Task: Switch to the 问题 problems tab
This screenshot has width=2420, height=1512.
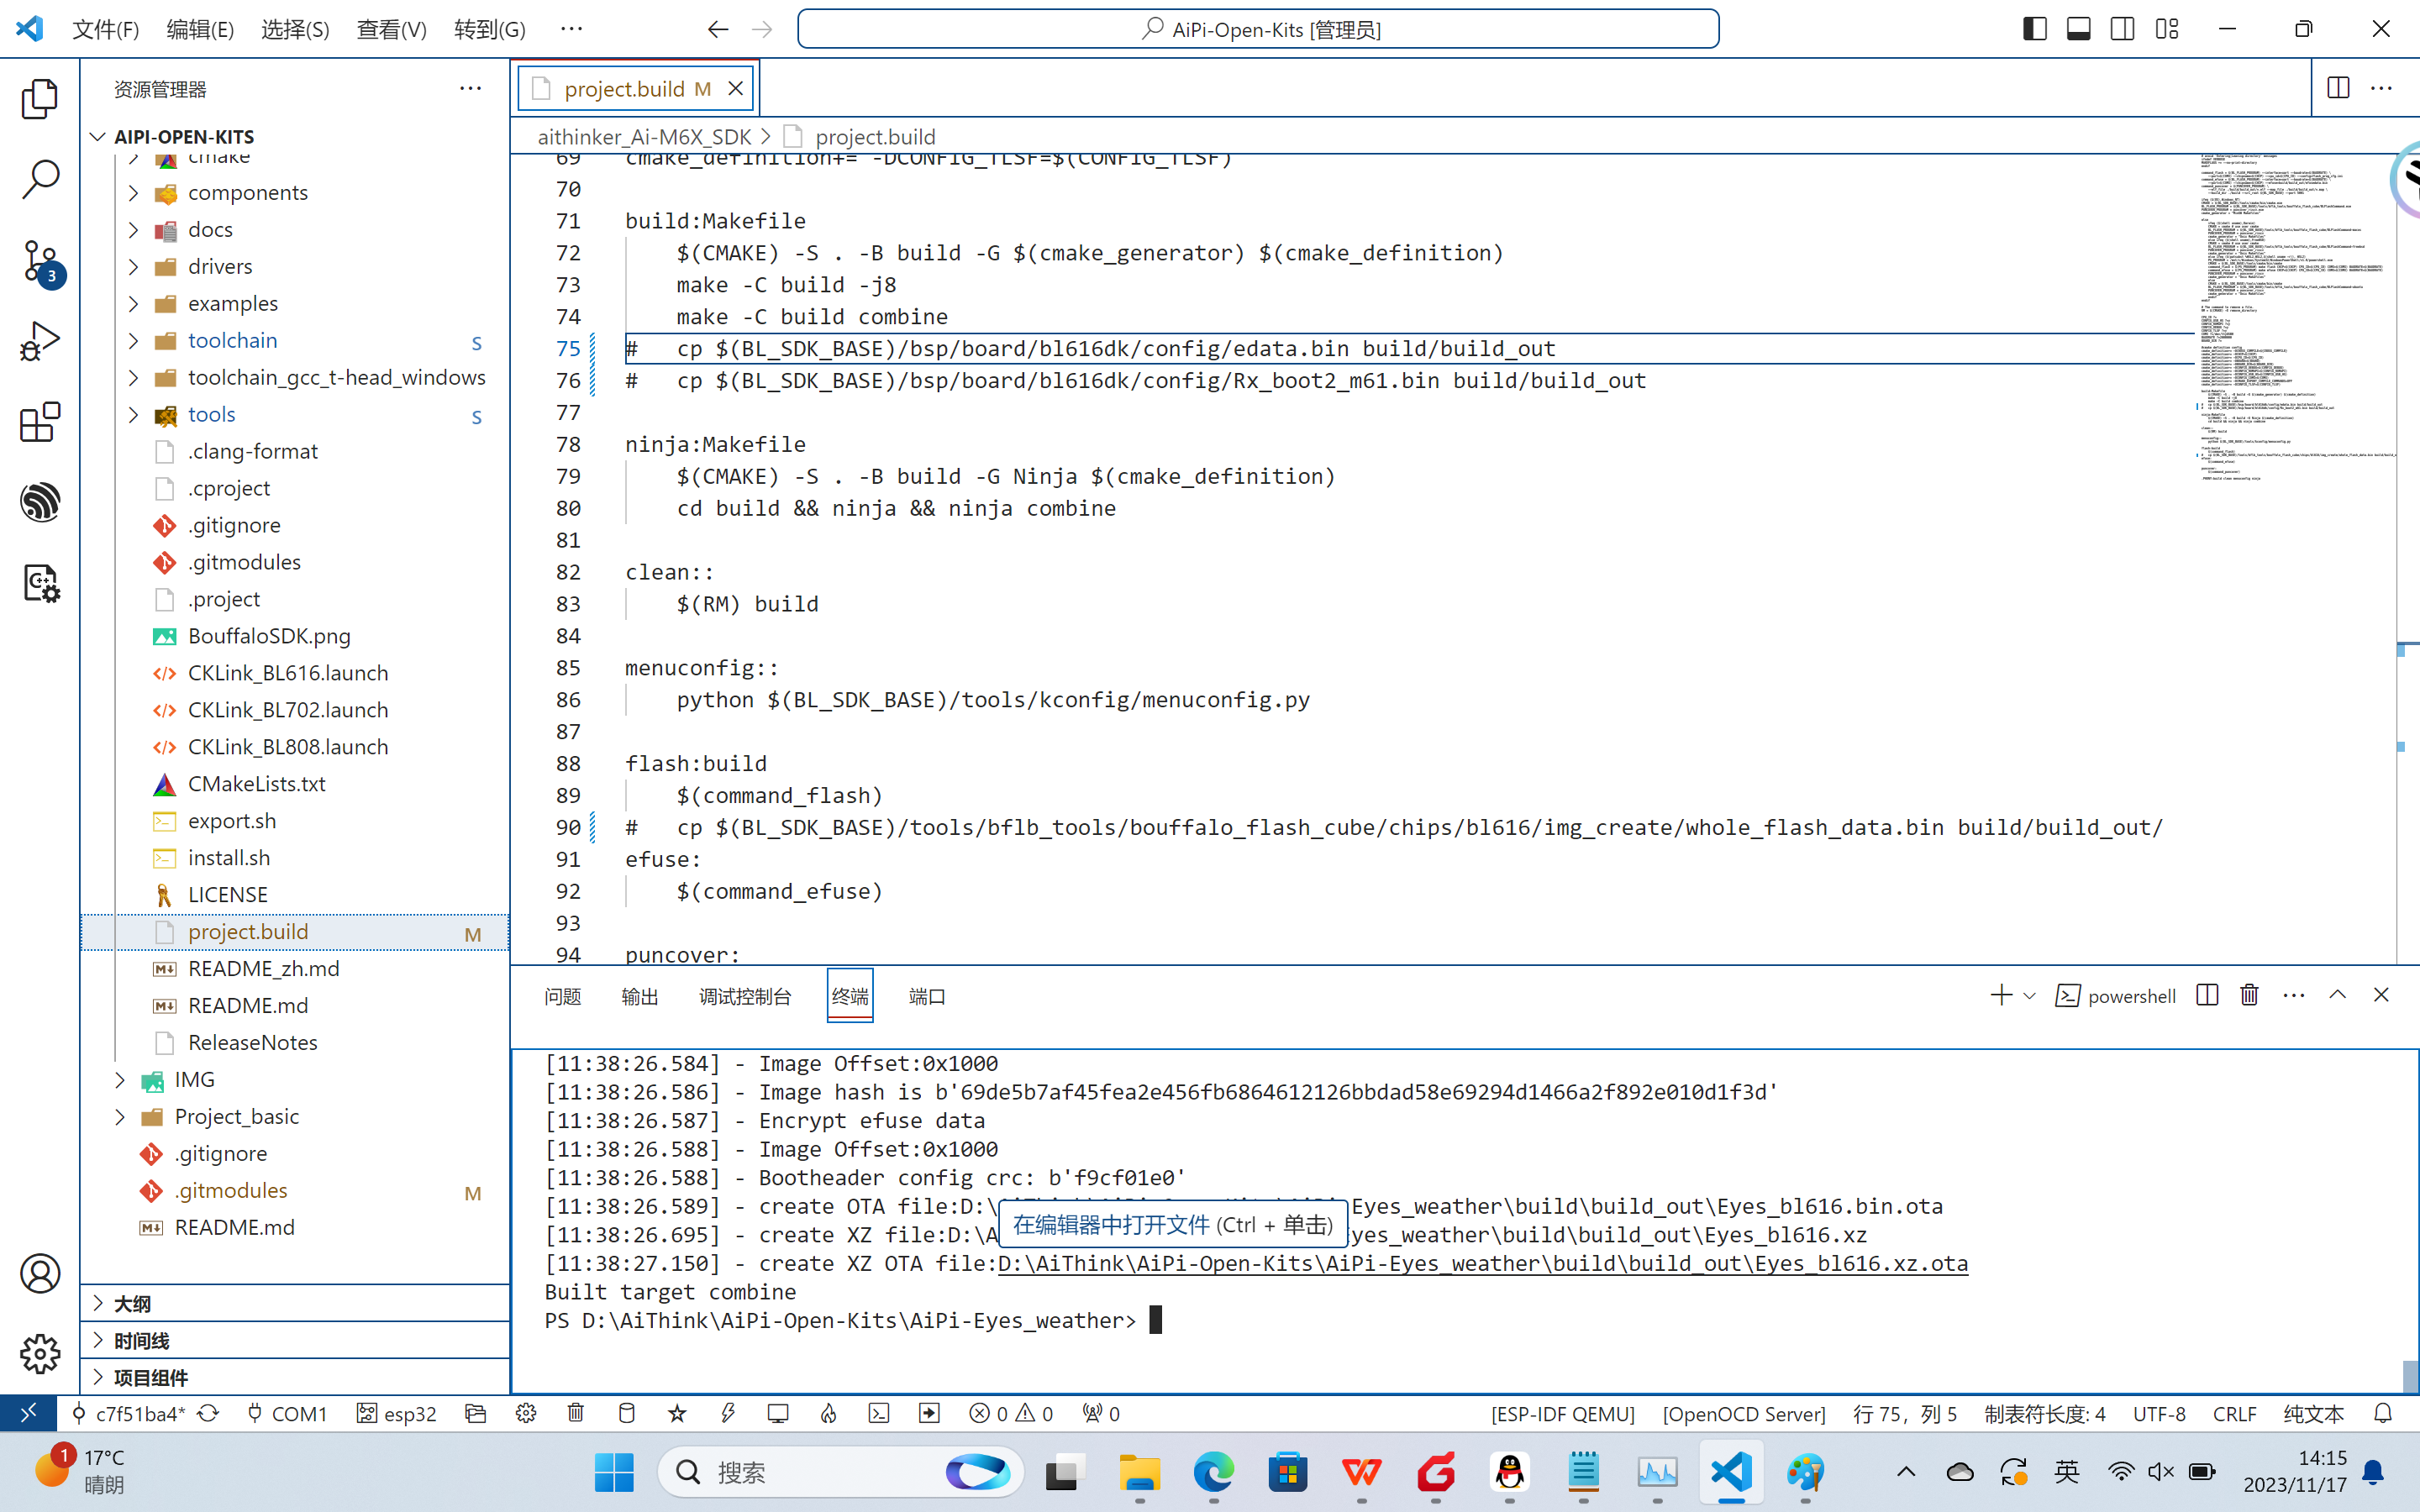Action: coord(563,996)
